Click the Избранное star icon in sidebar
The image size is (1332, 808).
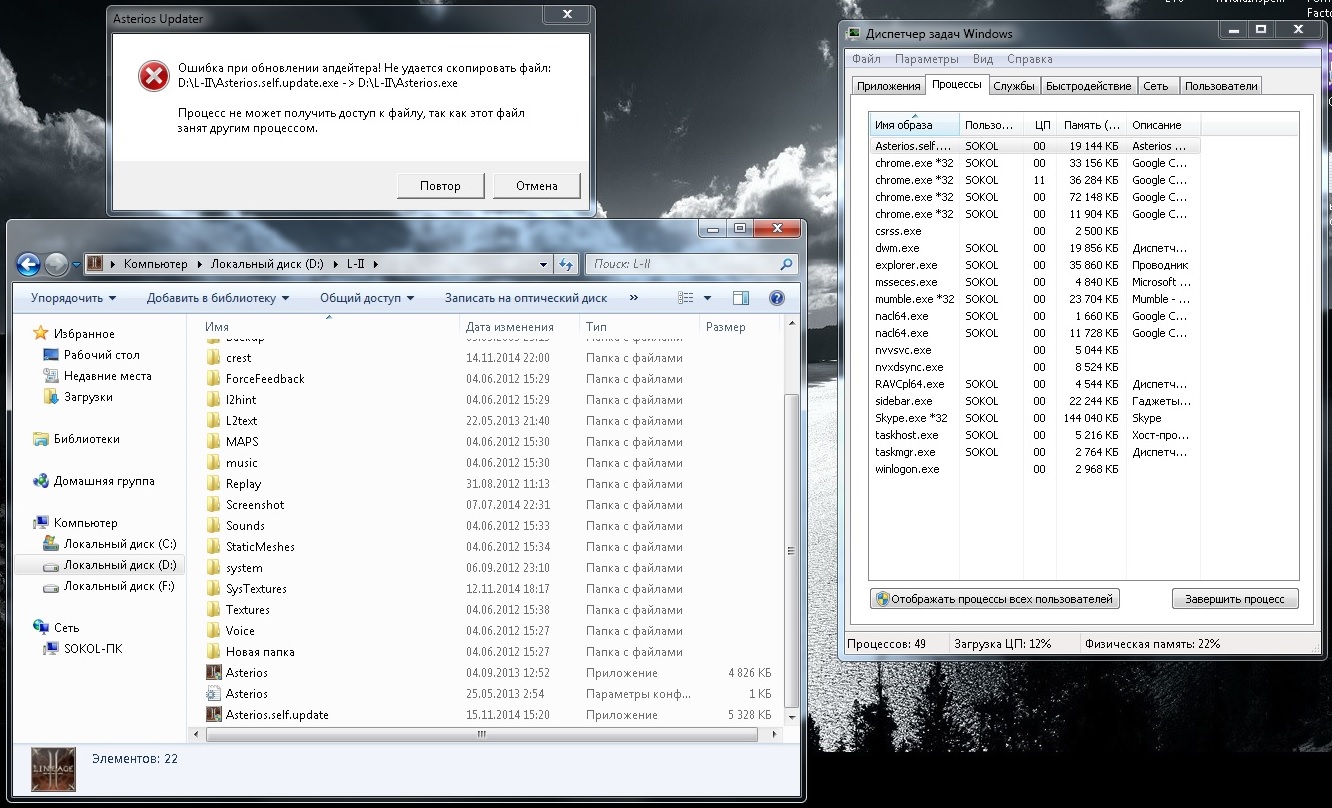(40, 333)
